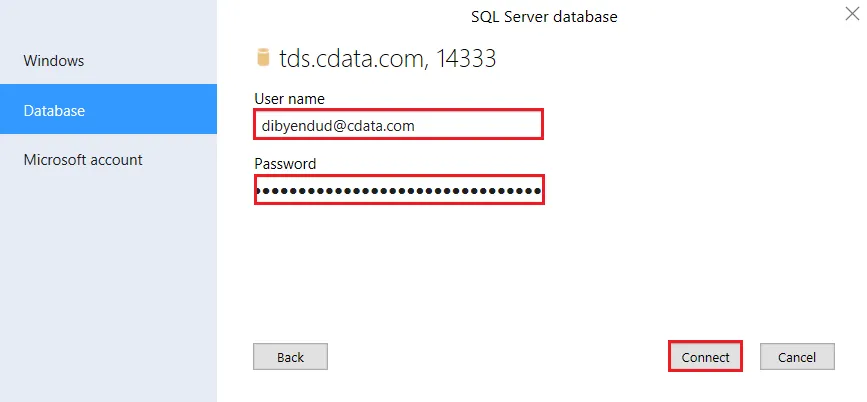Click the dibyendud@cdata.com text

coord(337,126)
